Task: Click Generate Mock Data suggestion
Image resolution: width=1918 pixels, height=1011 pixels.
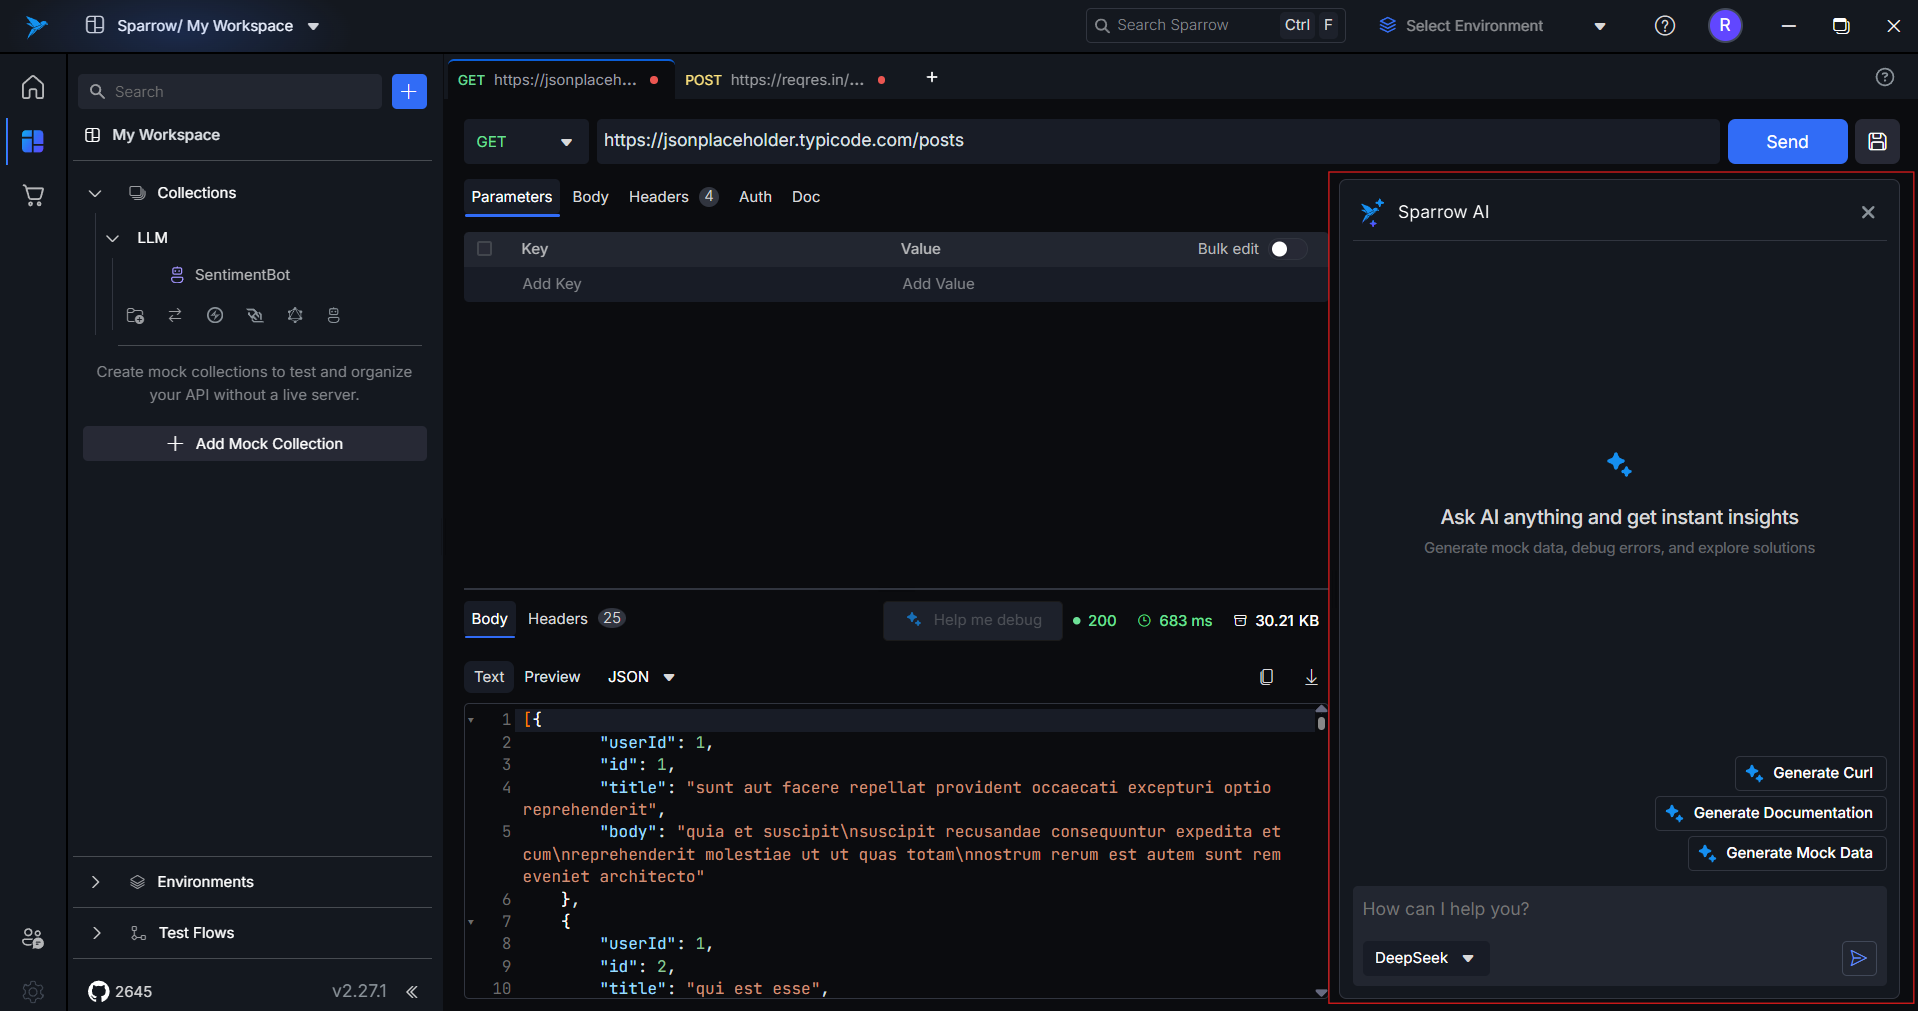Action: coord(1787,853)
